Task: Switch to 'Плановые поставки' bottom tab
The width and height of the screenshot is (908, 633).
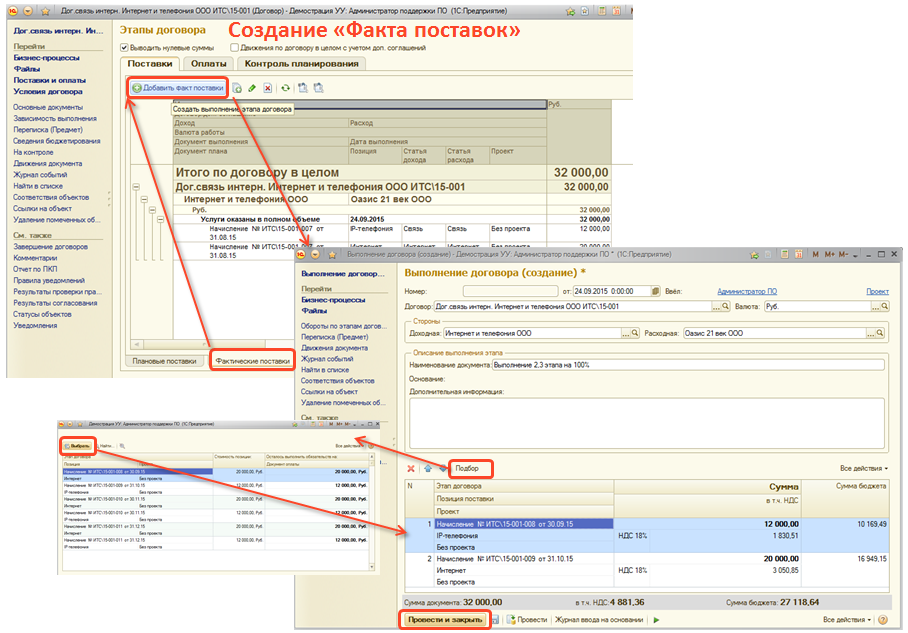Action: [x=165, y=360]
